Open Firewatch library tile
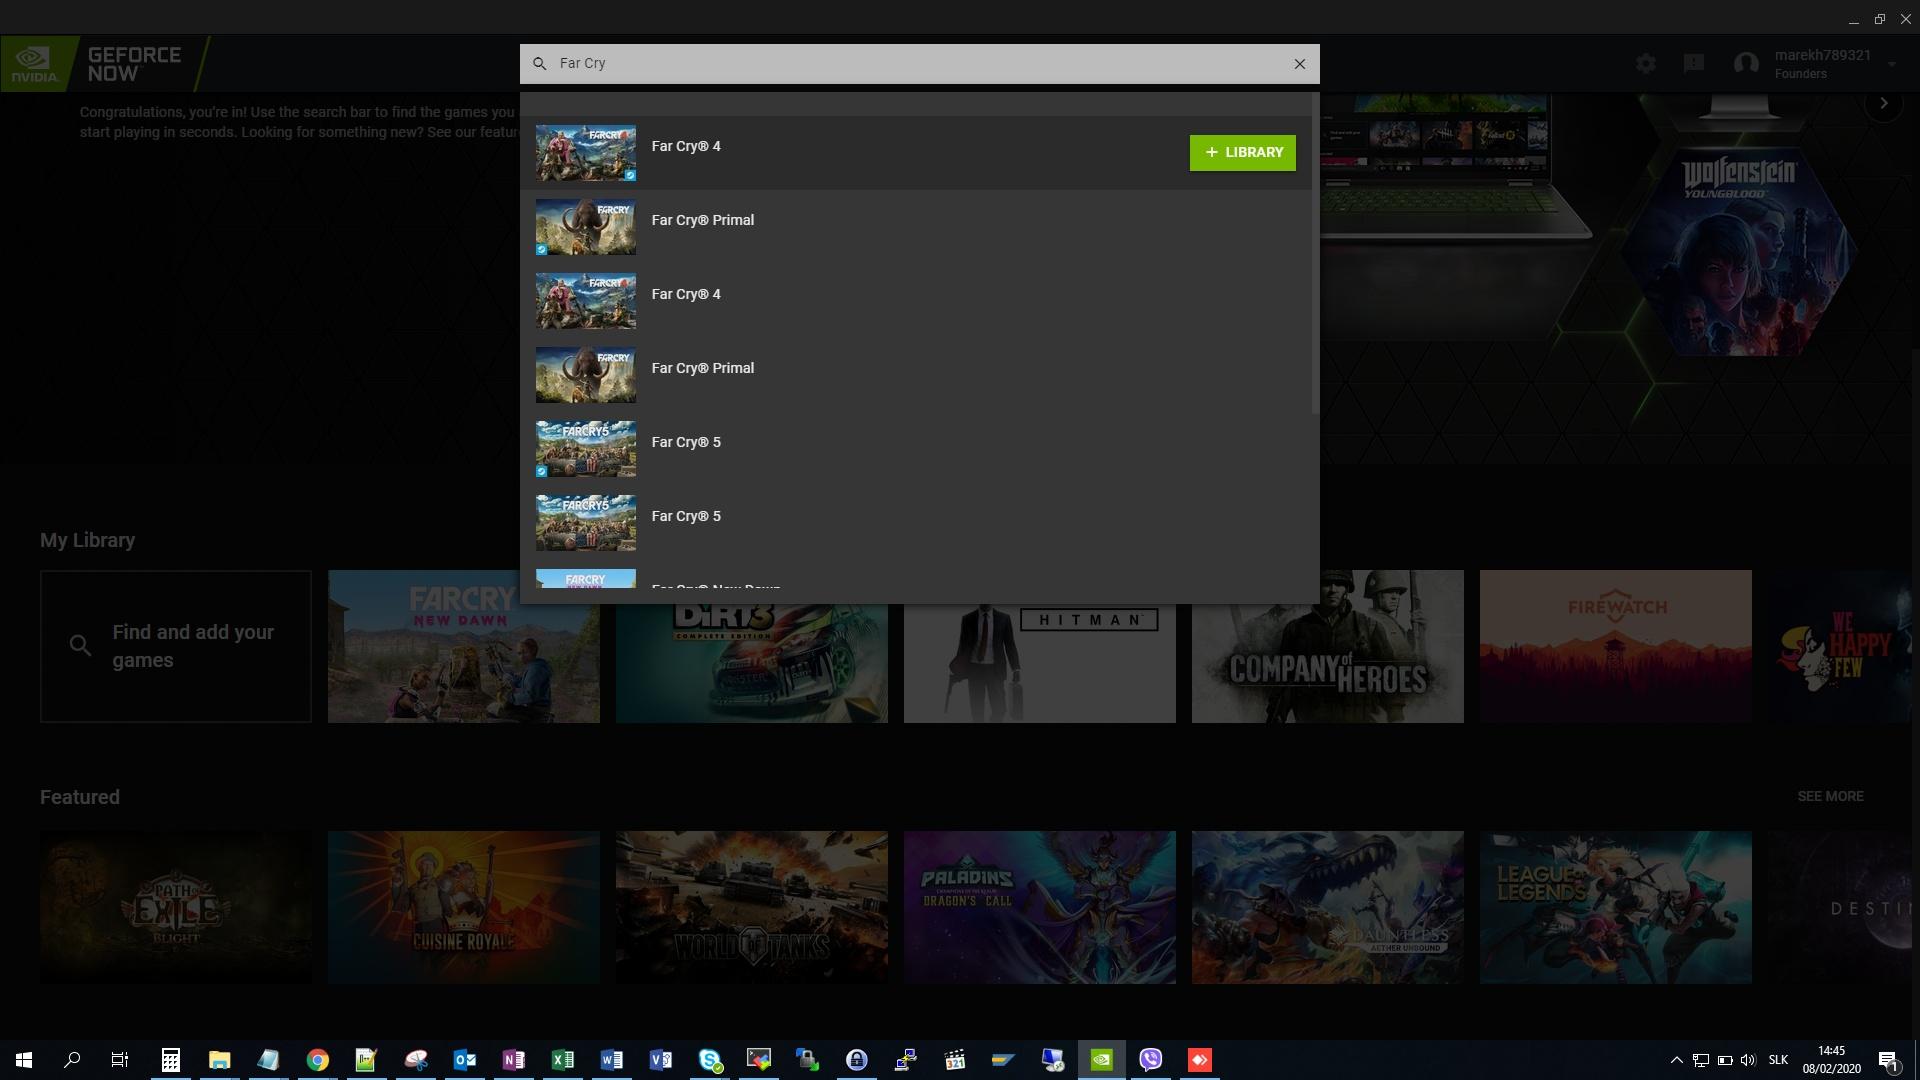This screenshot has height=1080, width=1920. click(x=1616, y=646)
